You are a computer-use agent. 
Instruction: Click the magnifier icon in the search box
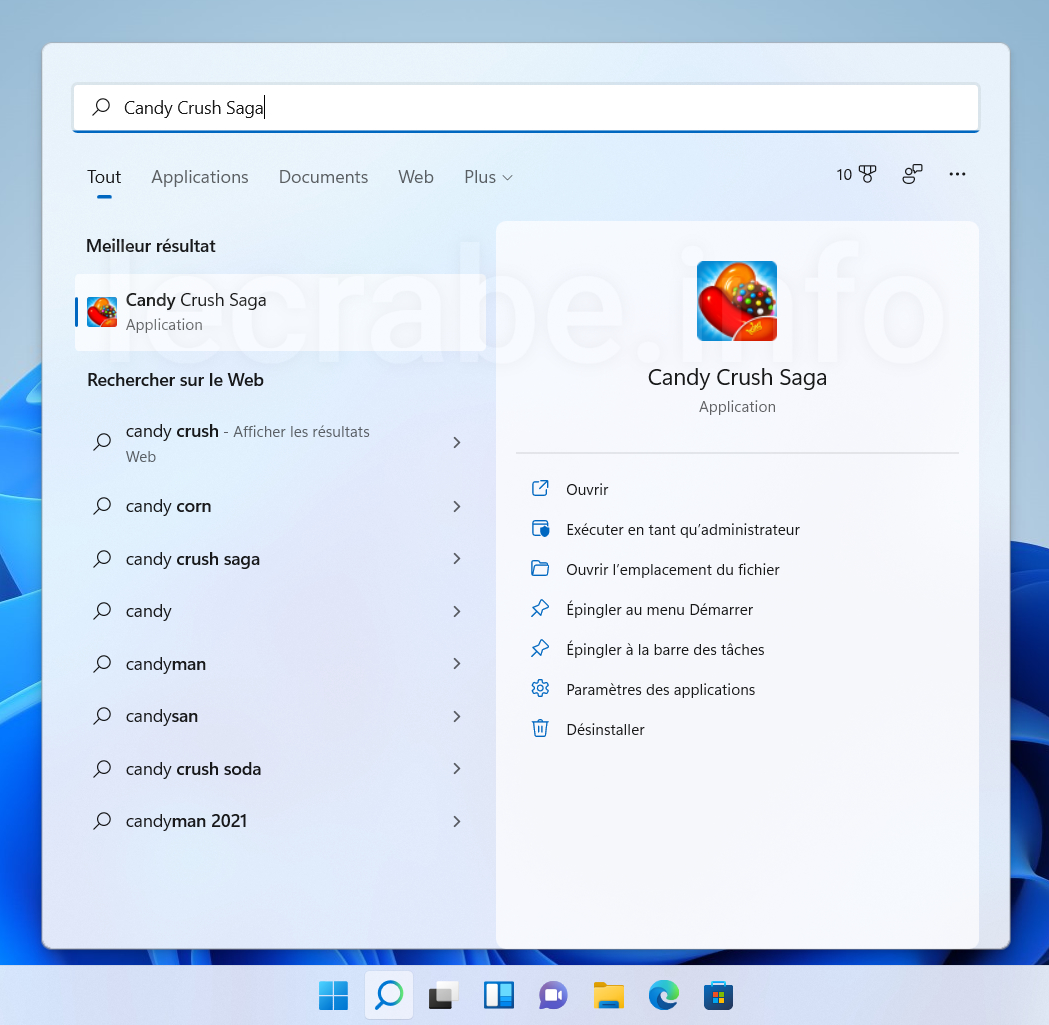tap(101, 107)
